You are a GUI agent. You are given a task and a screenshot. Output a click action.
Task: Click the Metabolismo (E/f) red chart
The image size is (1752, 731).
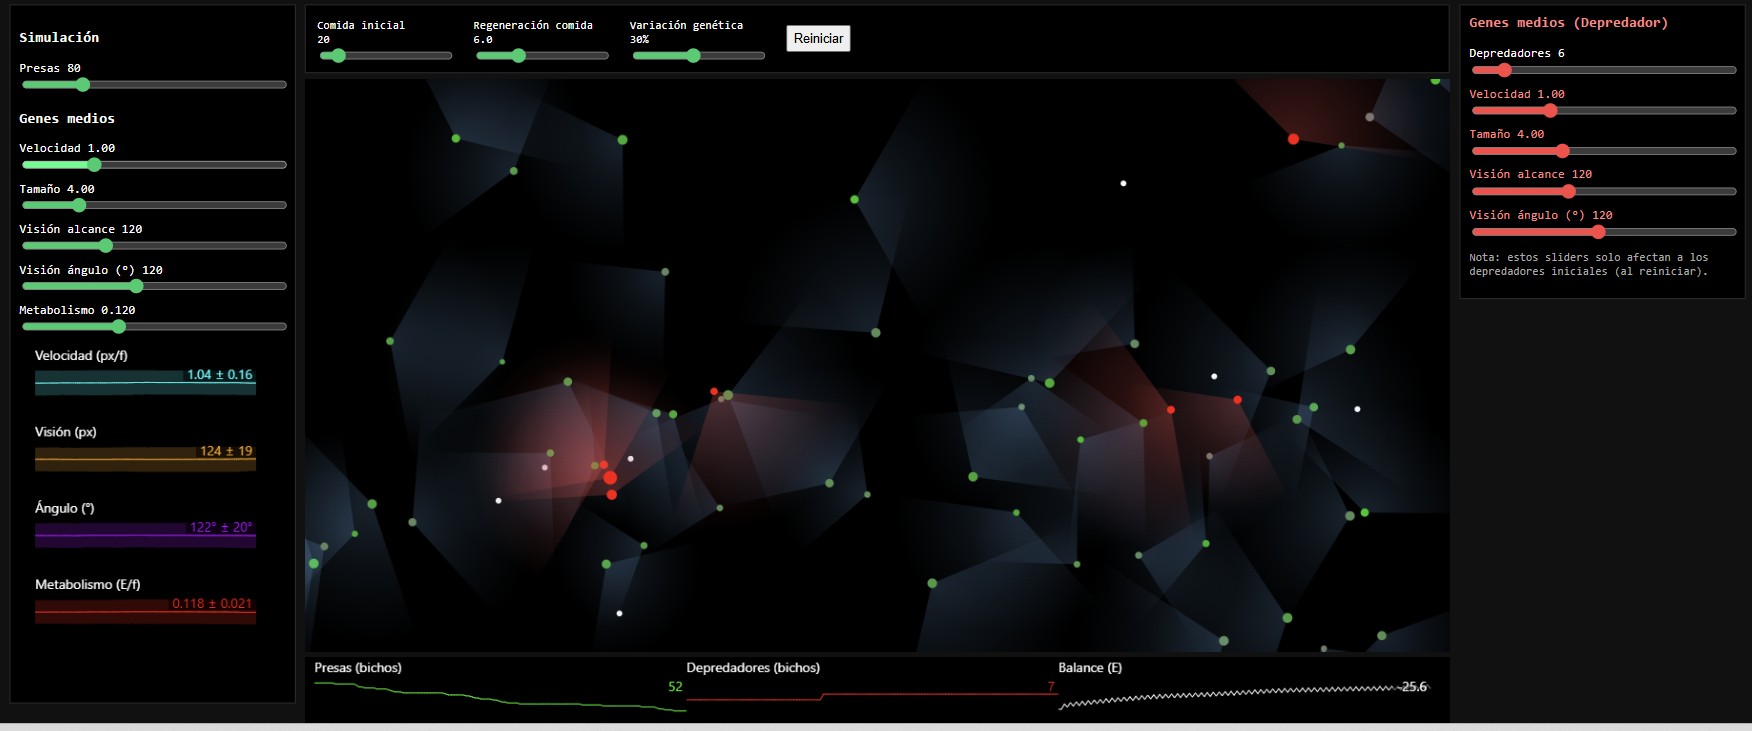[145, 611]
